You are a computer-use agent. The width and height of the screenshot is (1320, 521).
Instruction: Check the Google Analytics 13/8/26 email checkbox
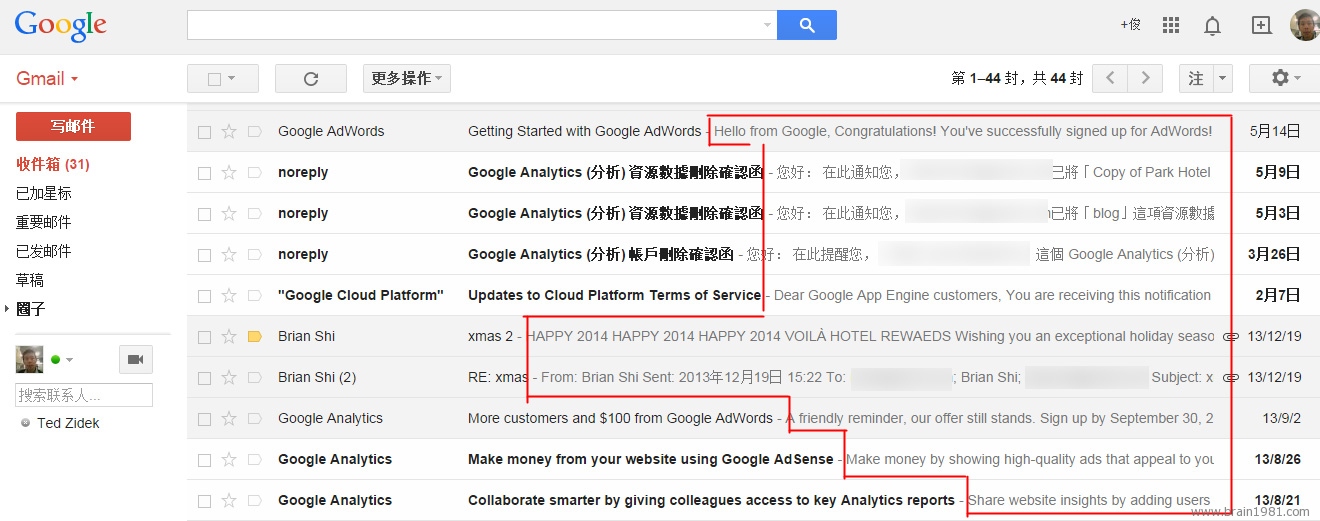pos(204,459)
